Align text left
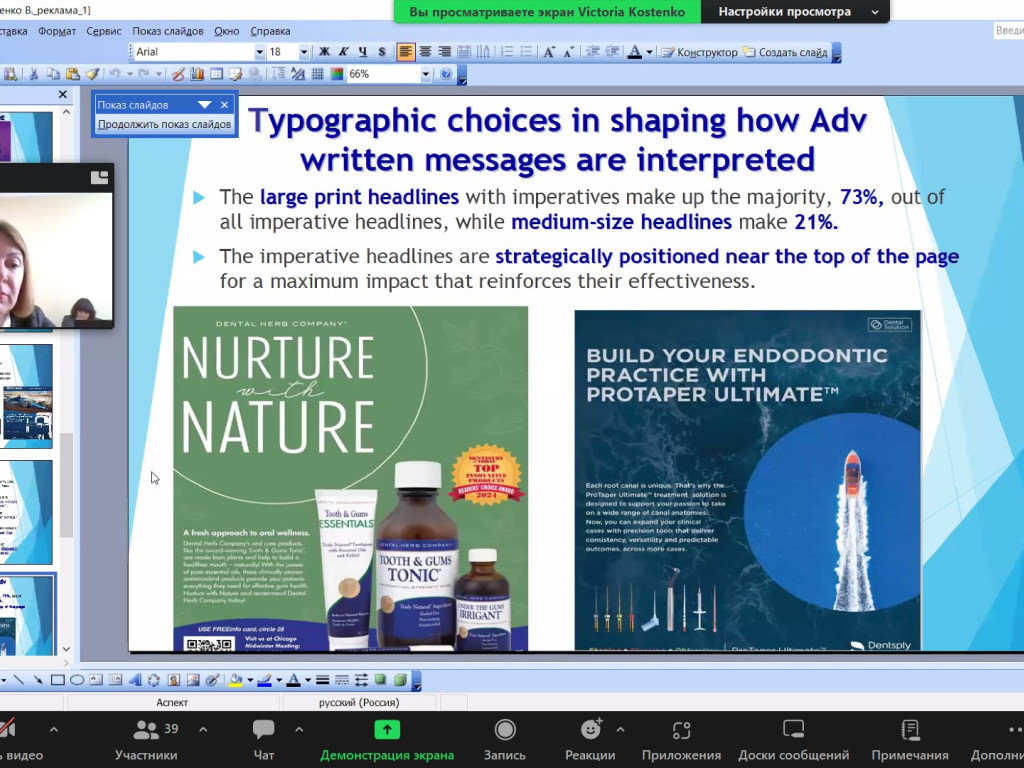Viewport: 1024px width, 768px height. pos(406,52)
